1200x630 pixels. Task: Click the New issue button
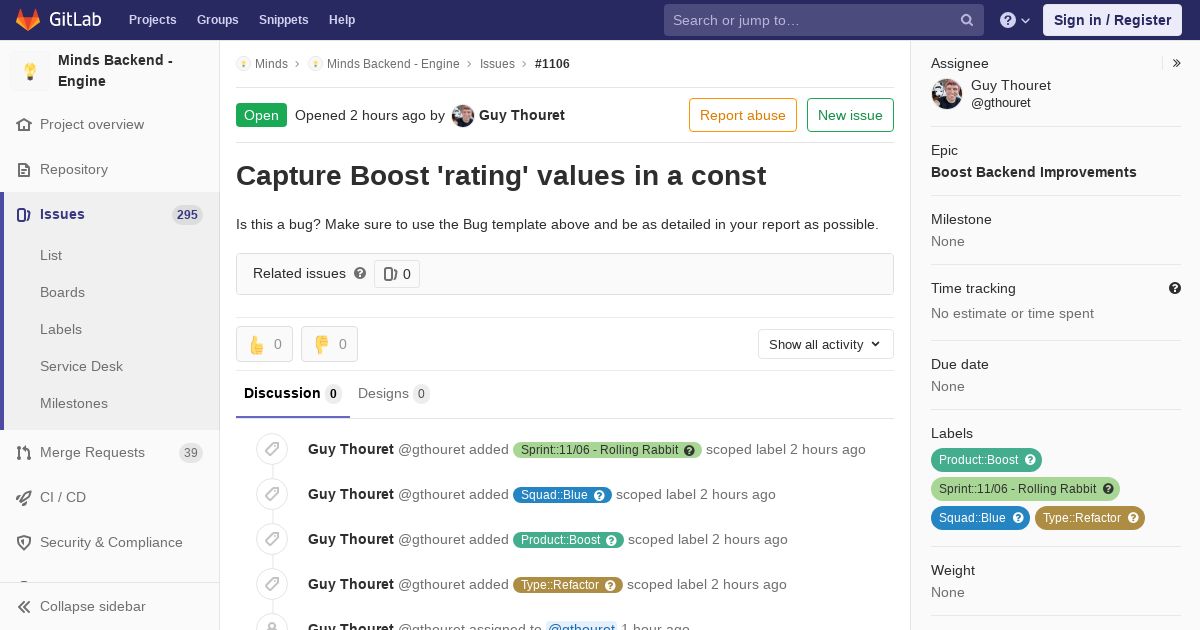click(850, 115)
